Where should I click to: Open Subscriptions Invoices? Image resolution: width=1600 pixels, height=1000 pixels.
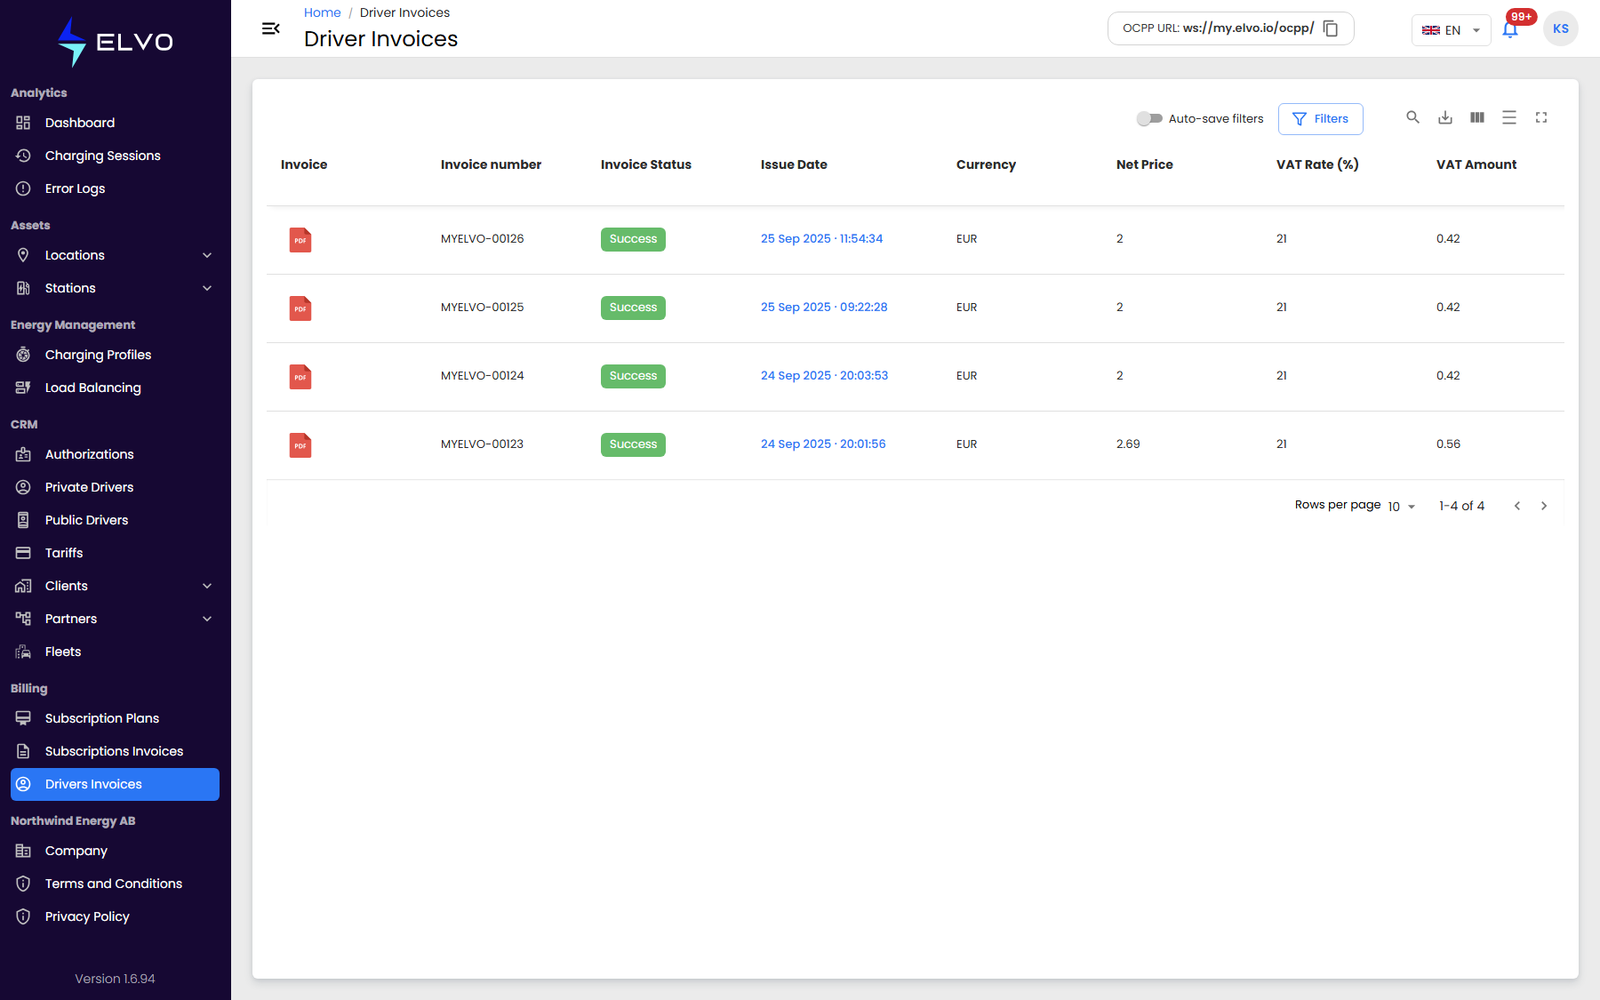[x=115, y=751]
